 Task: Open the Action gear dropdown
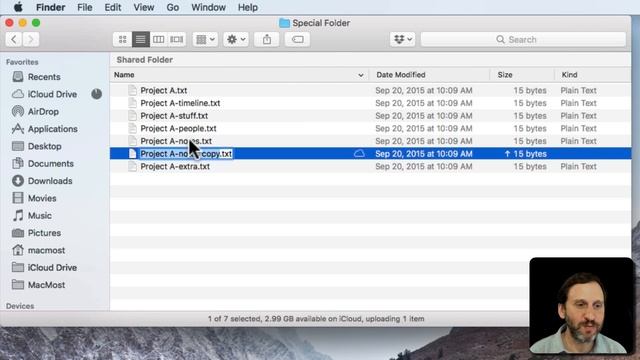tap(236, 39)
